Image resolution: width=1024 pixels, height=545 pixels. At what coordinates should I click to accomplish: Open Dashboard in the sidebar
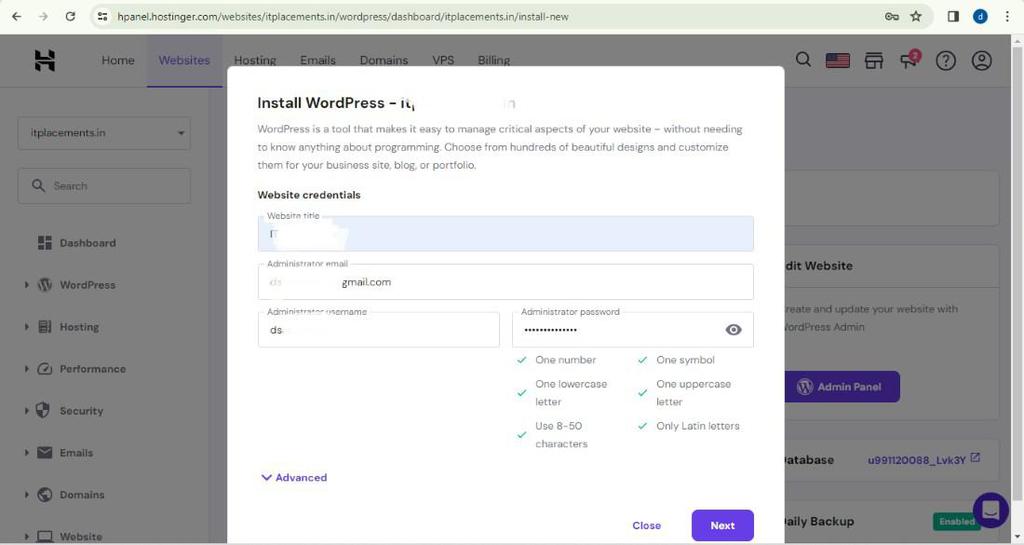click(87, 243)
